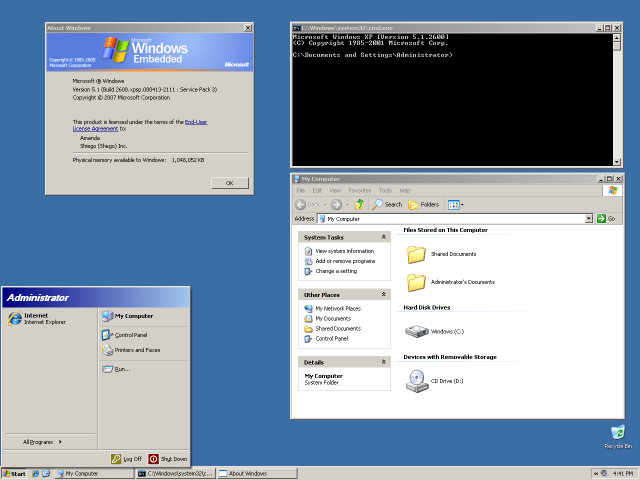Open the Tools menu in My Computer
Viewport: 640px width, 480px height.
point(385,191)
